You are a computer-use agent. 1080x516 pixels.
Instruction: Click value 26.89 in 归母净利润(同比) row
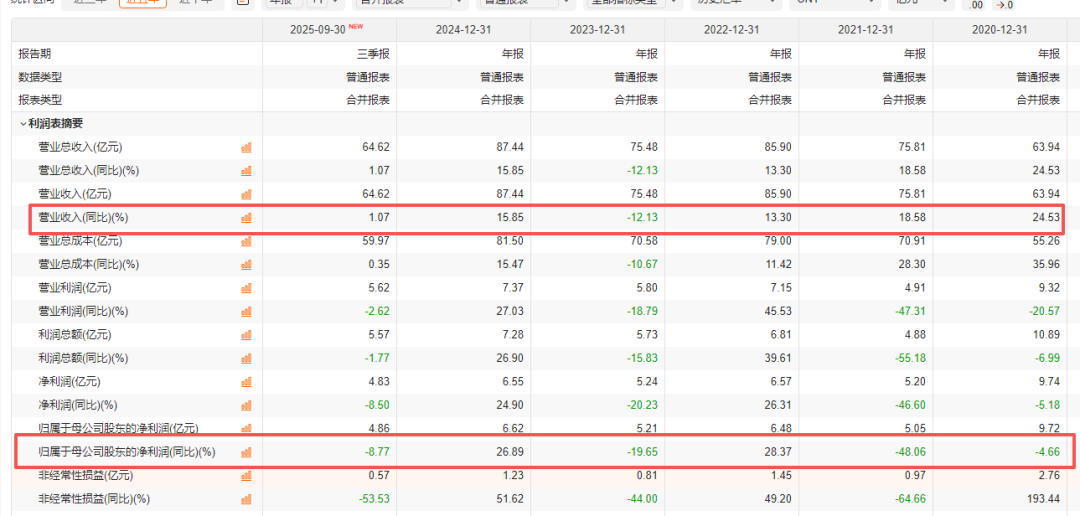point(512,453)
